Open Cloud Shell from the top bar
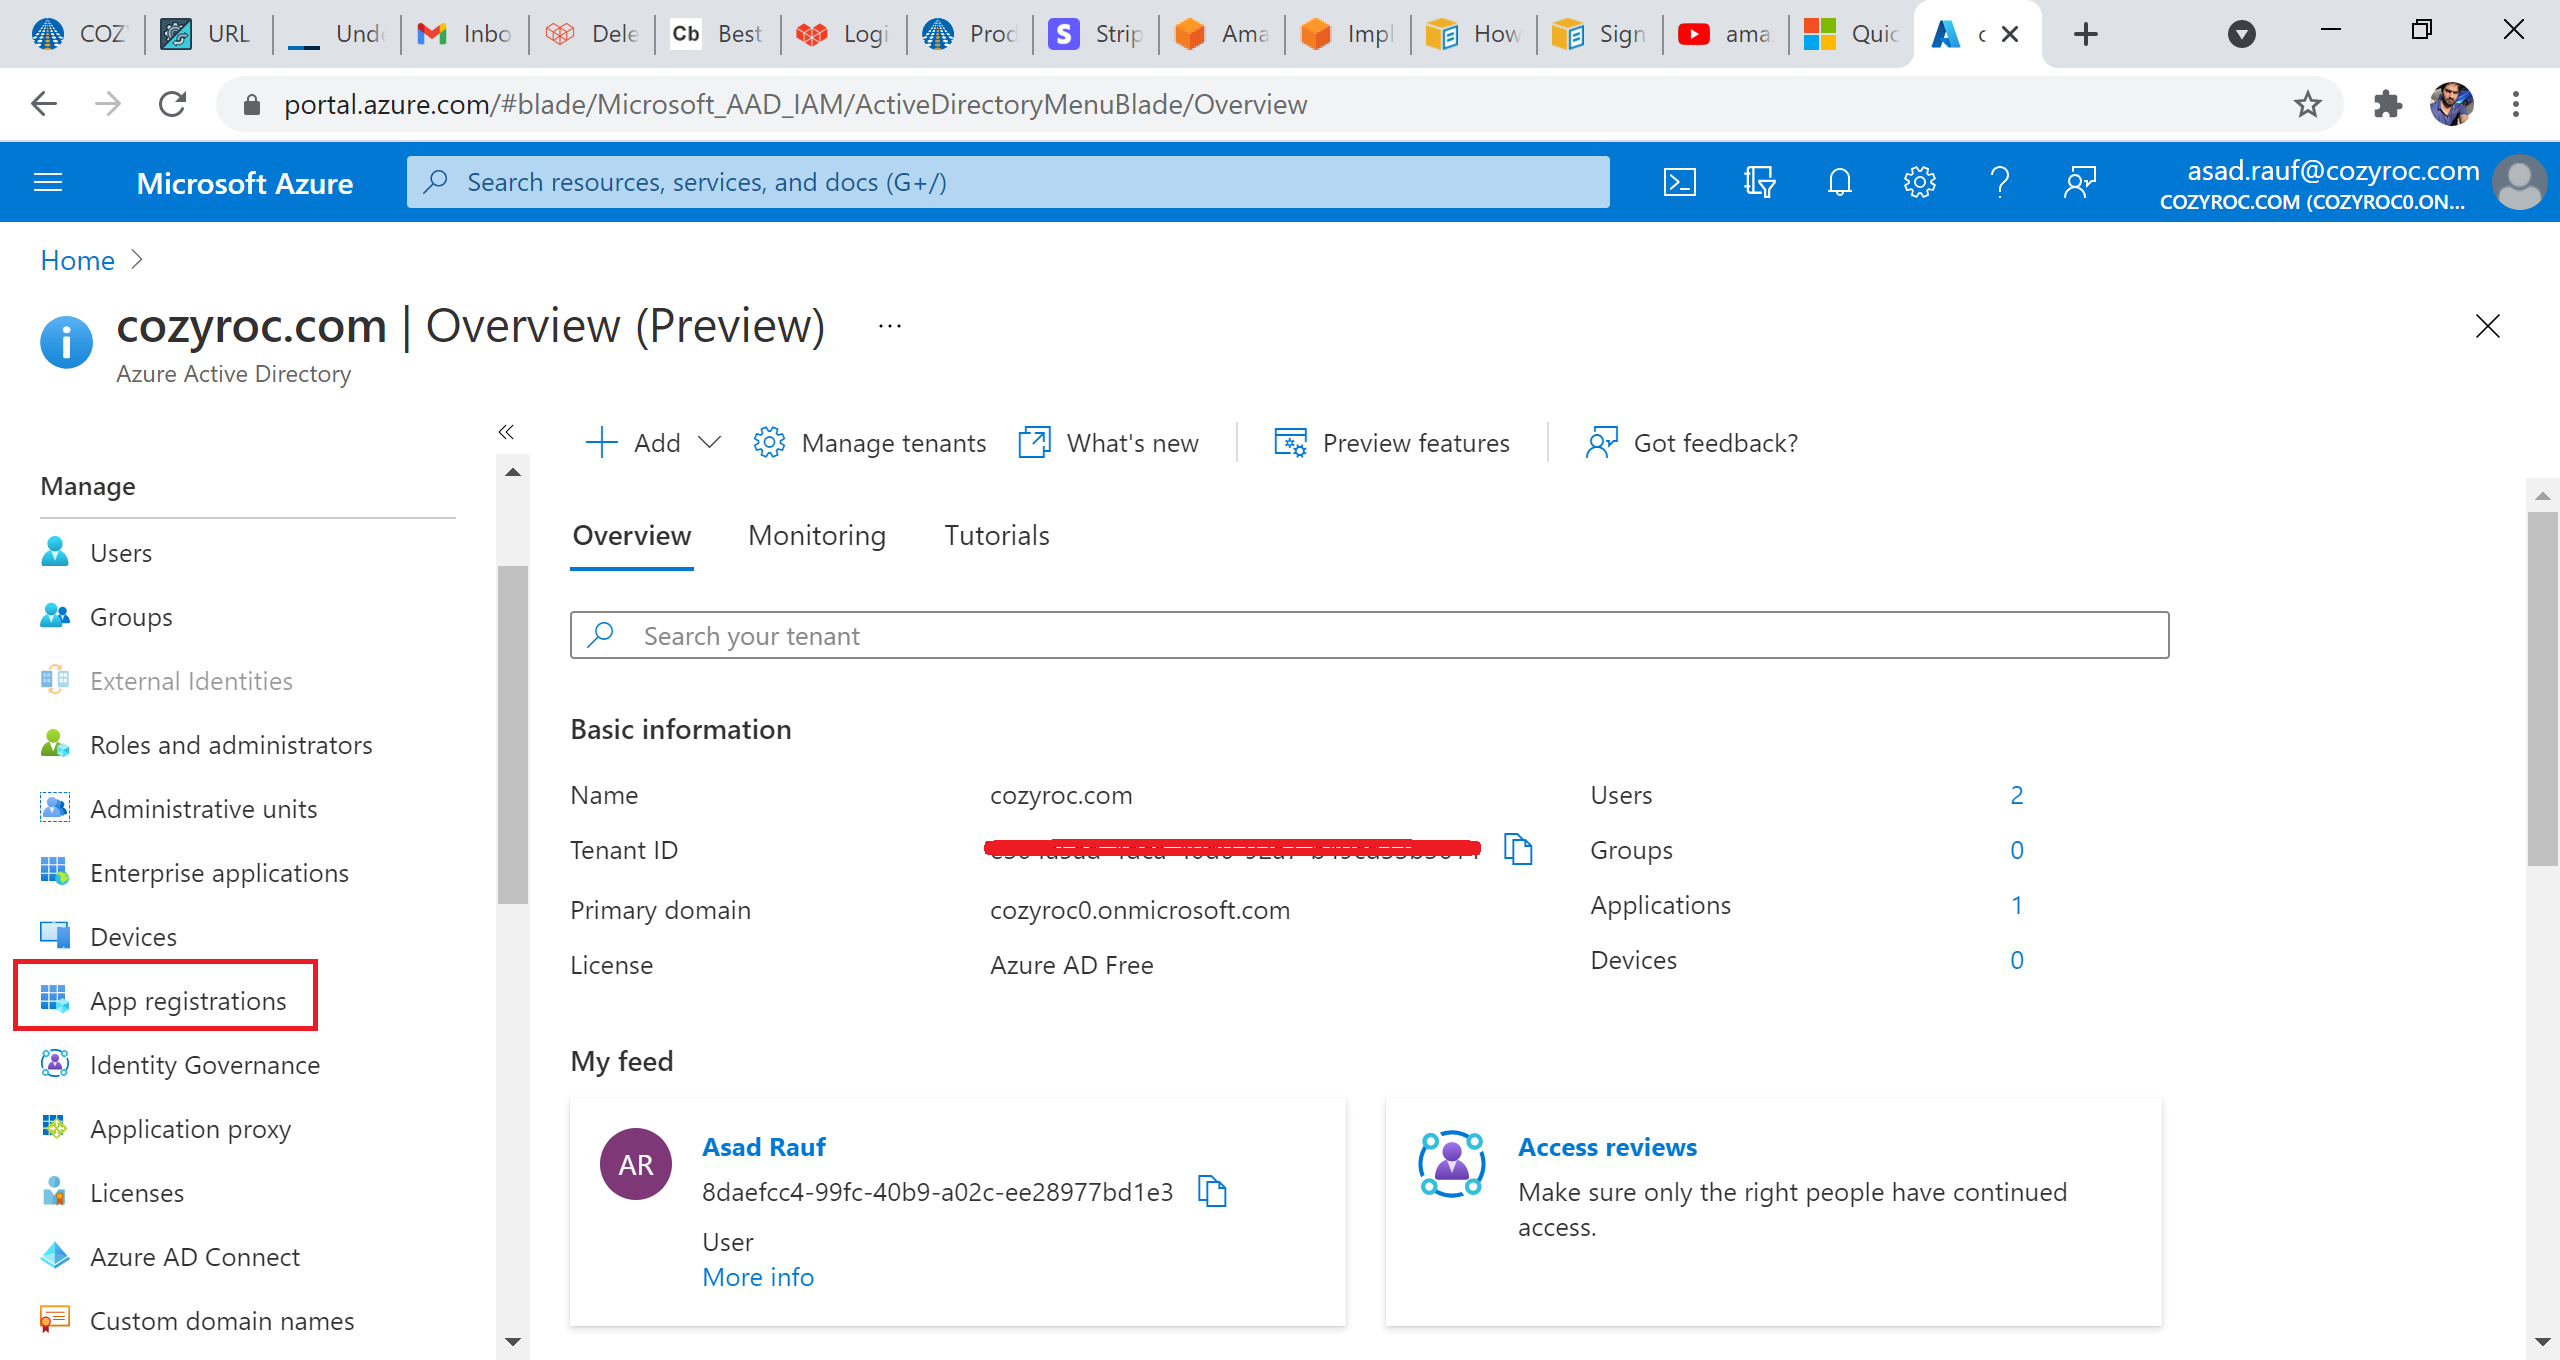 [1679, 182]
